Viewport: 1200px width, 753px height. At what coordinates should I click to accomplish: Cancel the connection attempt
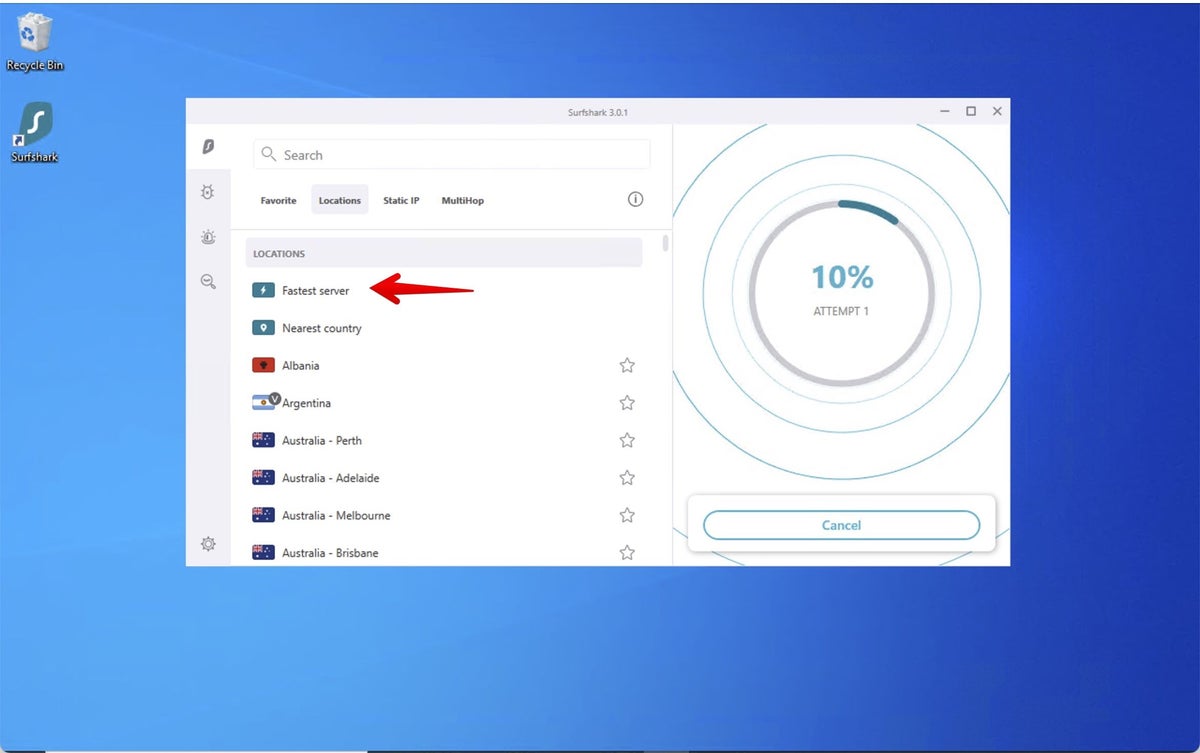[x=841, y=525]
